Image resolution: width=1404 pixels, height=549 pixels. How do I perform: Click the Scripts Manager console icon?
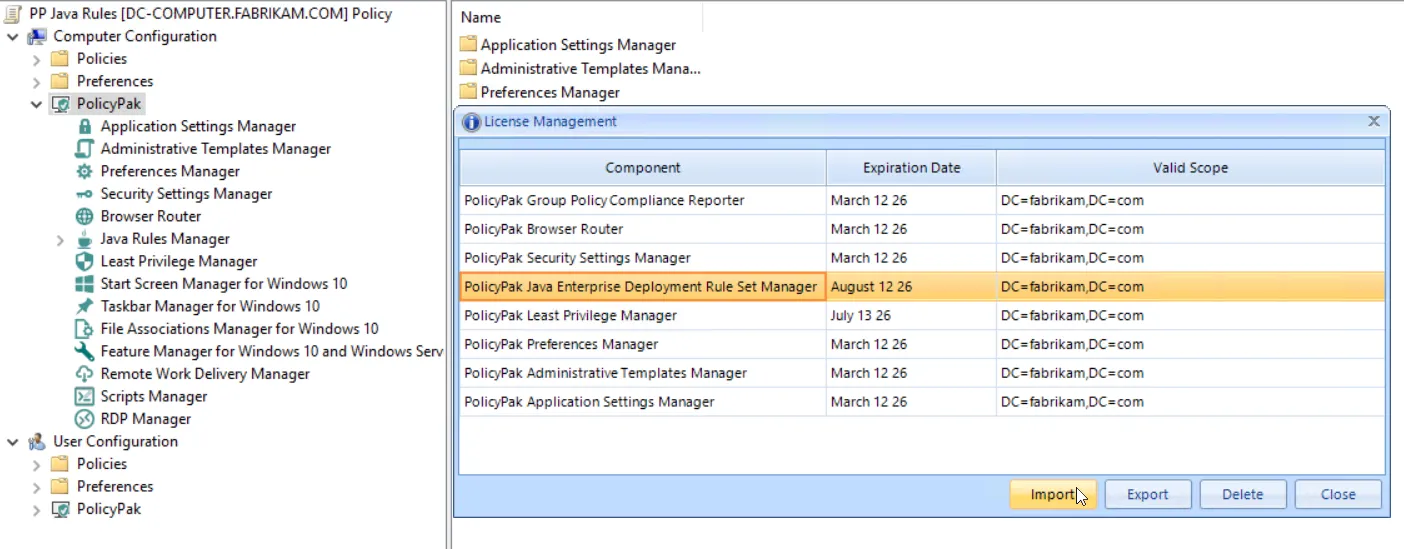(x=84, y=396)
